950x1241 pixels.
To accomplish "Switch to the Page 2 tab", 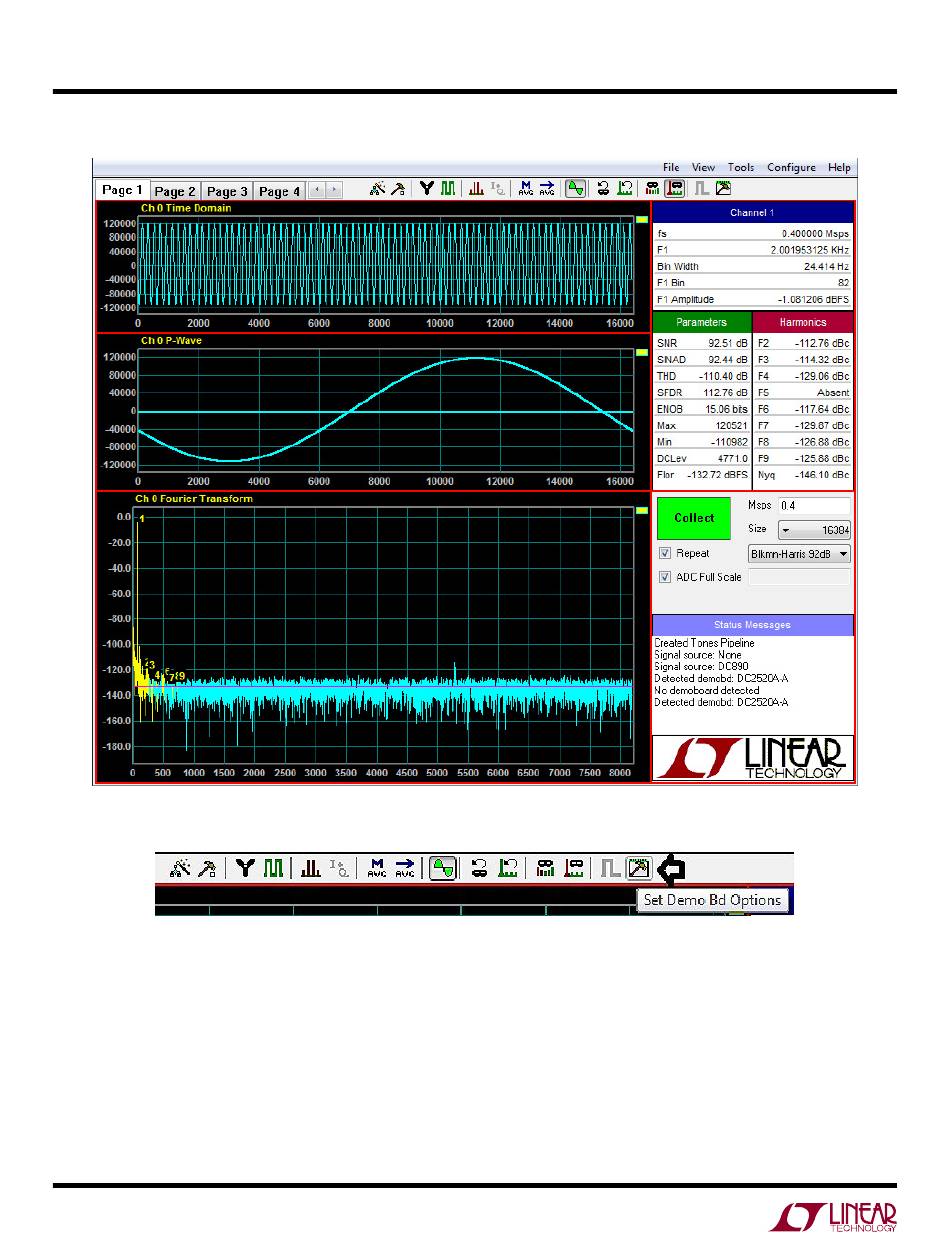I will 175,191.
